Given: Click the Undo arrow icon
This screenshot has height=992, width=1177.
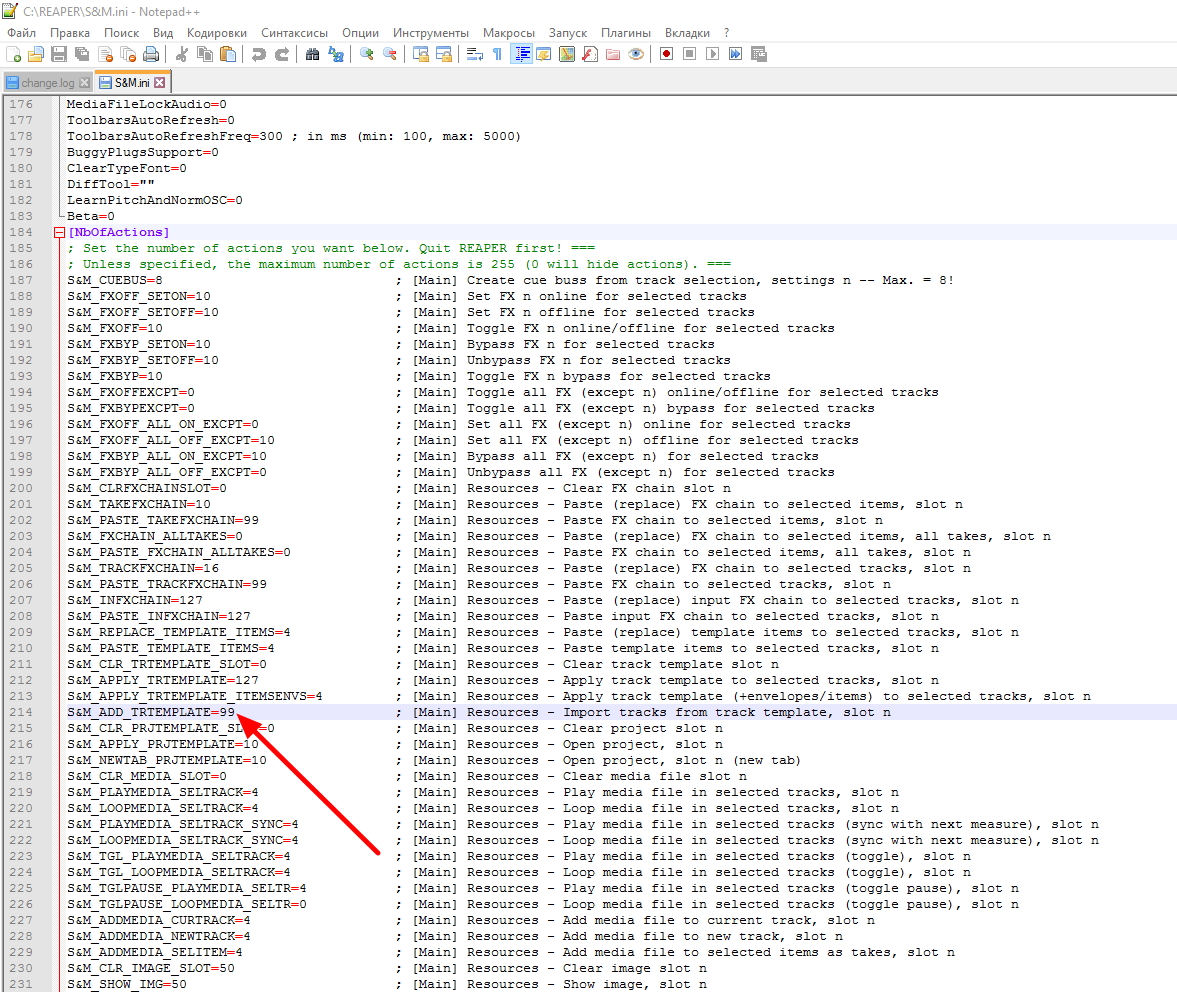Looking at the screenshot, I should click(x=258, y=54).
